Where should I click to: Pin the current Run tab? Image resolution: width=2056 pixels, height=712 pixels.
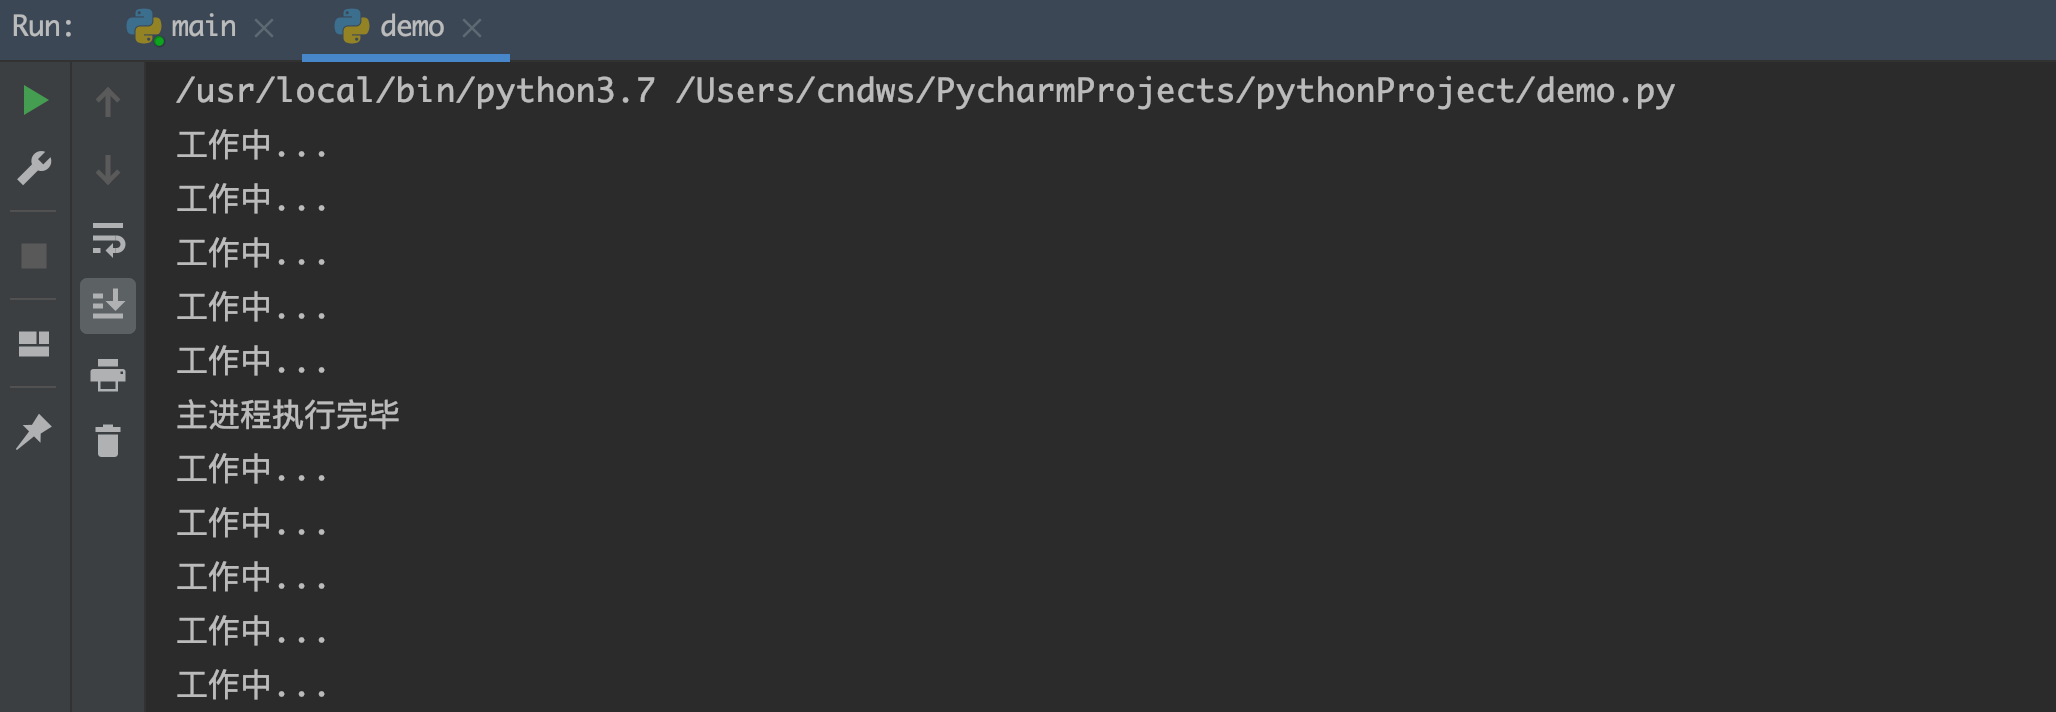pos(34,432)
